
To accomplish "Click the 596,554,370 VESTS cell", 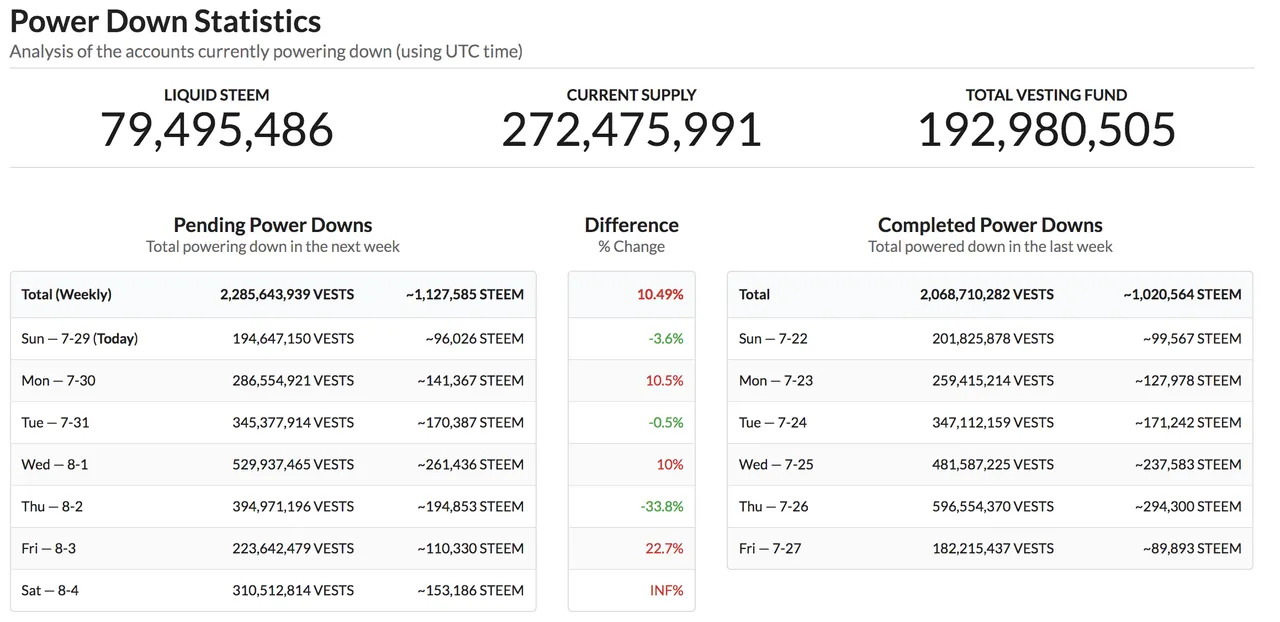I will [993, 506].
